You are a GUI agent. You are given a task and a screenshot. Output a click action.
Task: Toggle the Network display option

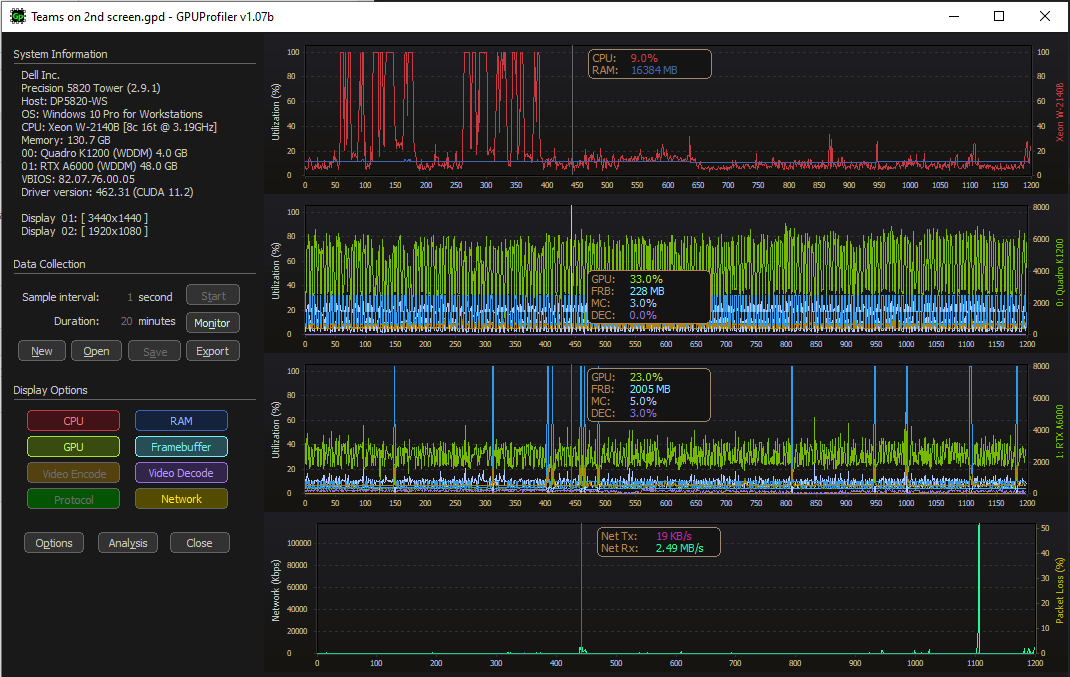pyautogui.click(x=182, y=500)
